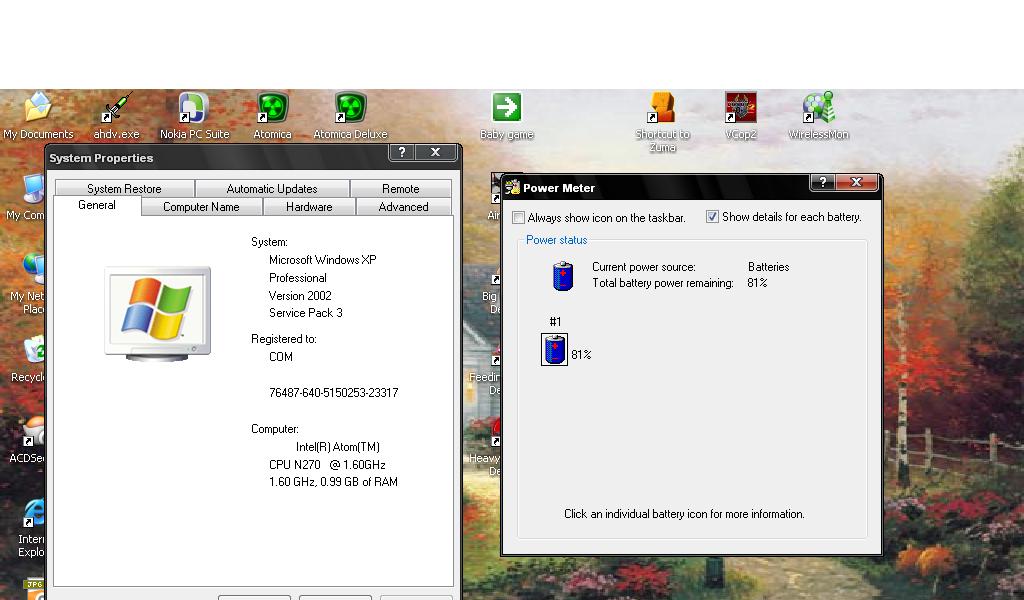This screenshot has width=1024, height=600.
Task: Launch the ahdv.exe desktop shortcut
Action: click(x=117, y=108)
